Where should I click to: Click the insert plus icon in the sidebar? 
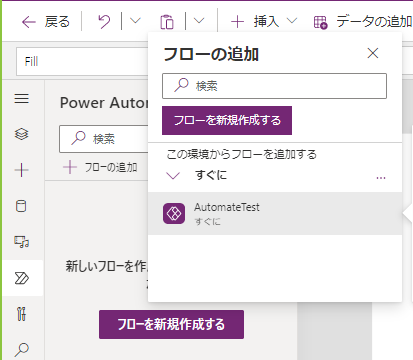[x=22, y=170]
